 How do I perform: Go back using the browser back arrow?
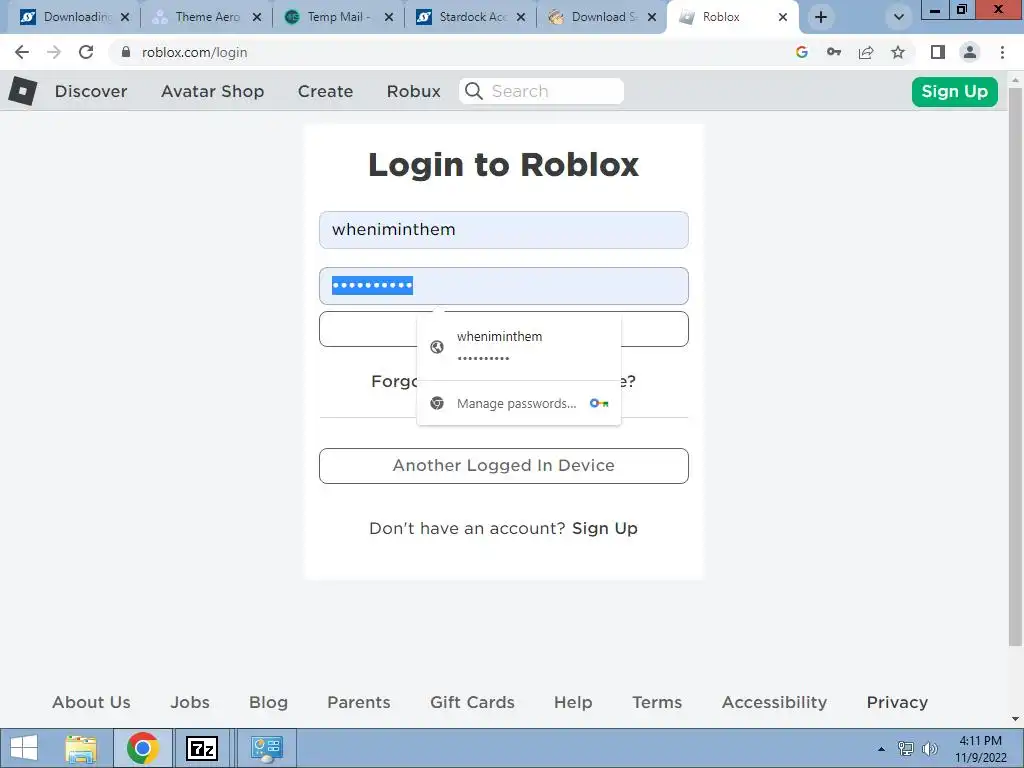pos(22,52)
